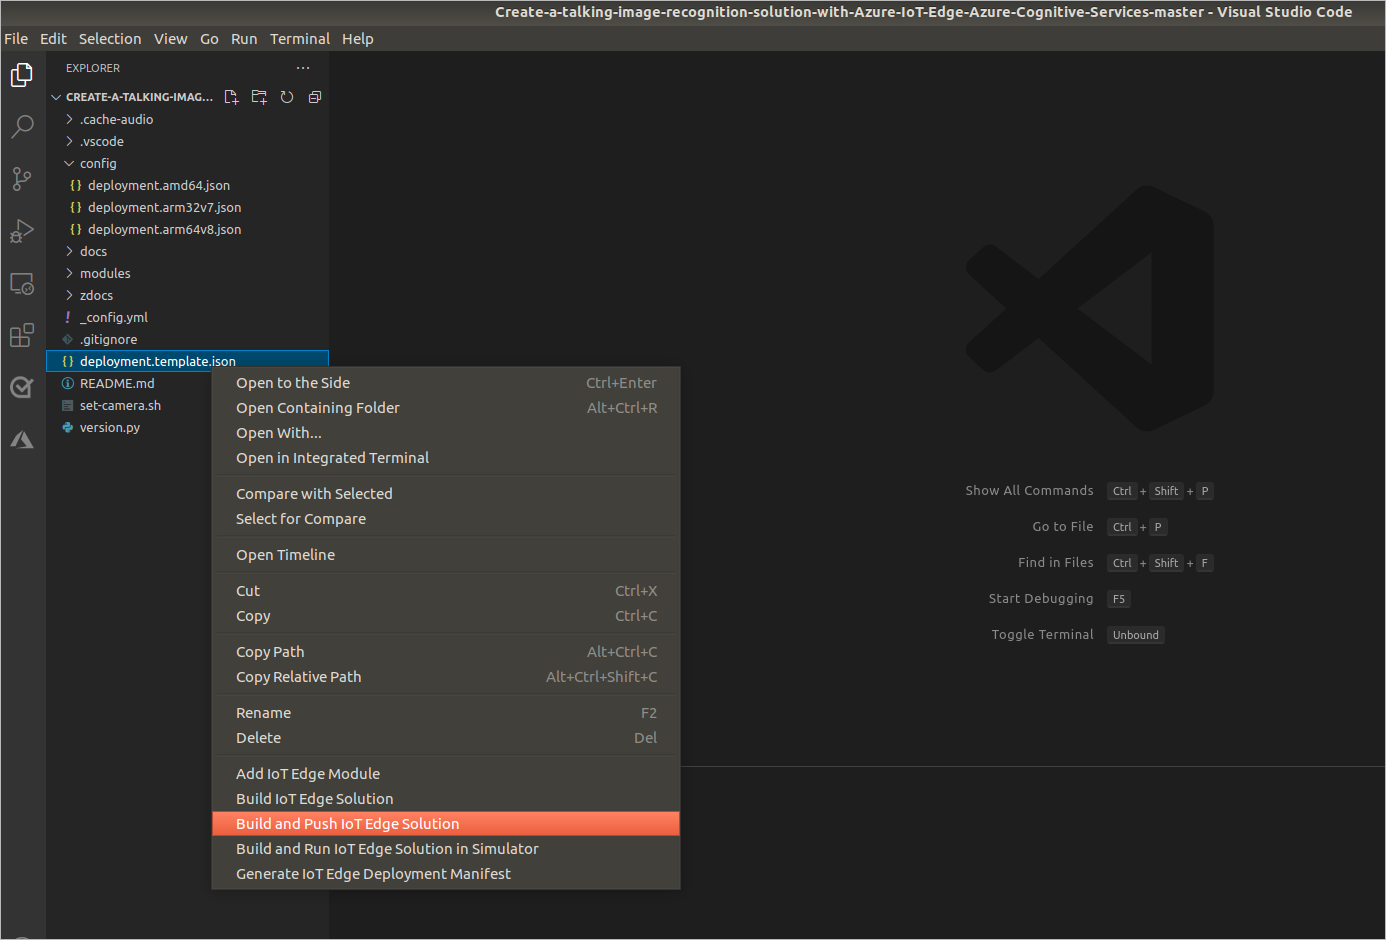This screenshot has width=1386, height=940.
Task: Choose Build IoT Edge Solution
Action: pos(446,799)
